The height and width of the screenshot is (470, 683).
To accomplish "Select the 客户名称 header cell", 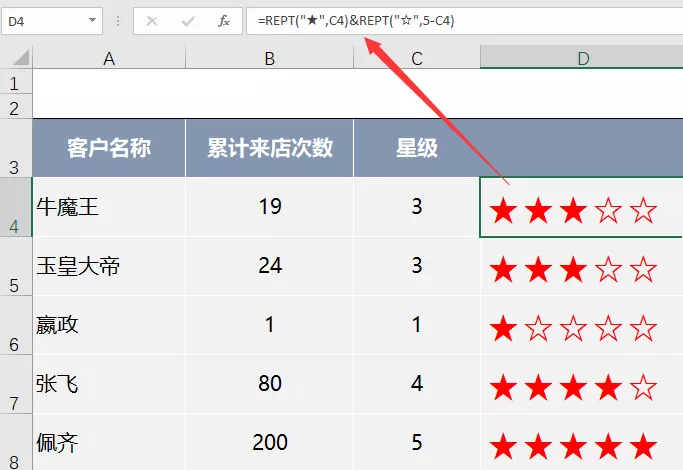I will (109, 149).
